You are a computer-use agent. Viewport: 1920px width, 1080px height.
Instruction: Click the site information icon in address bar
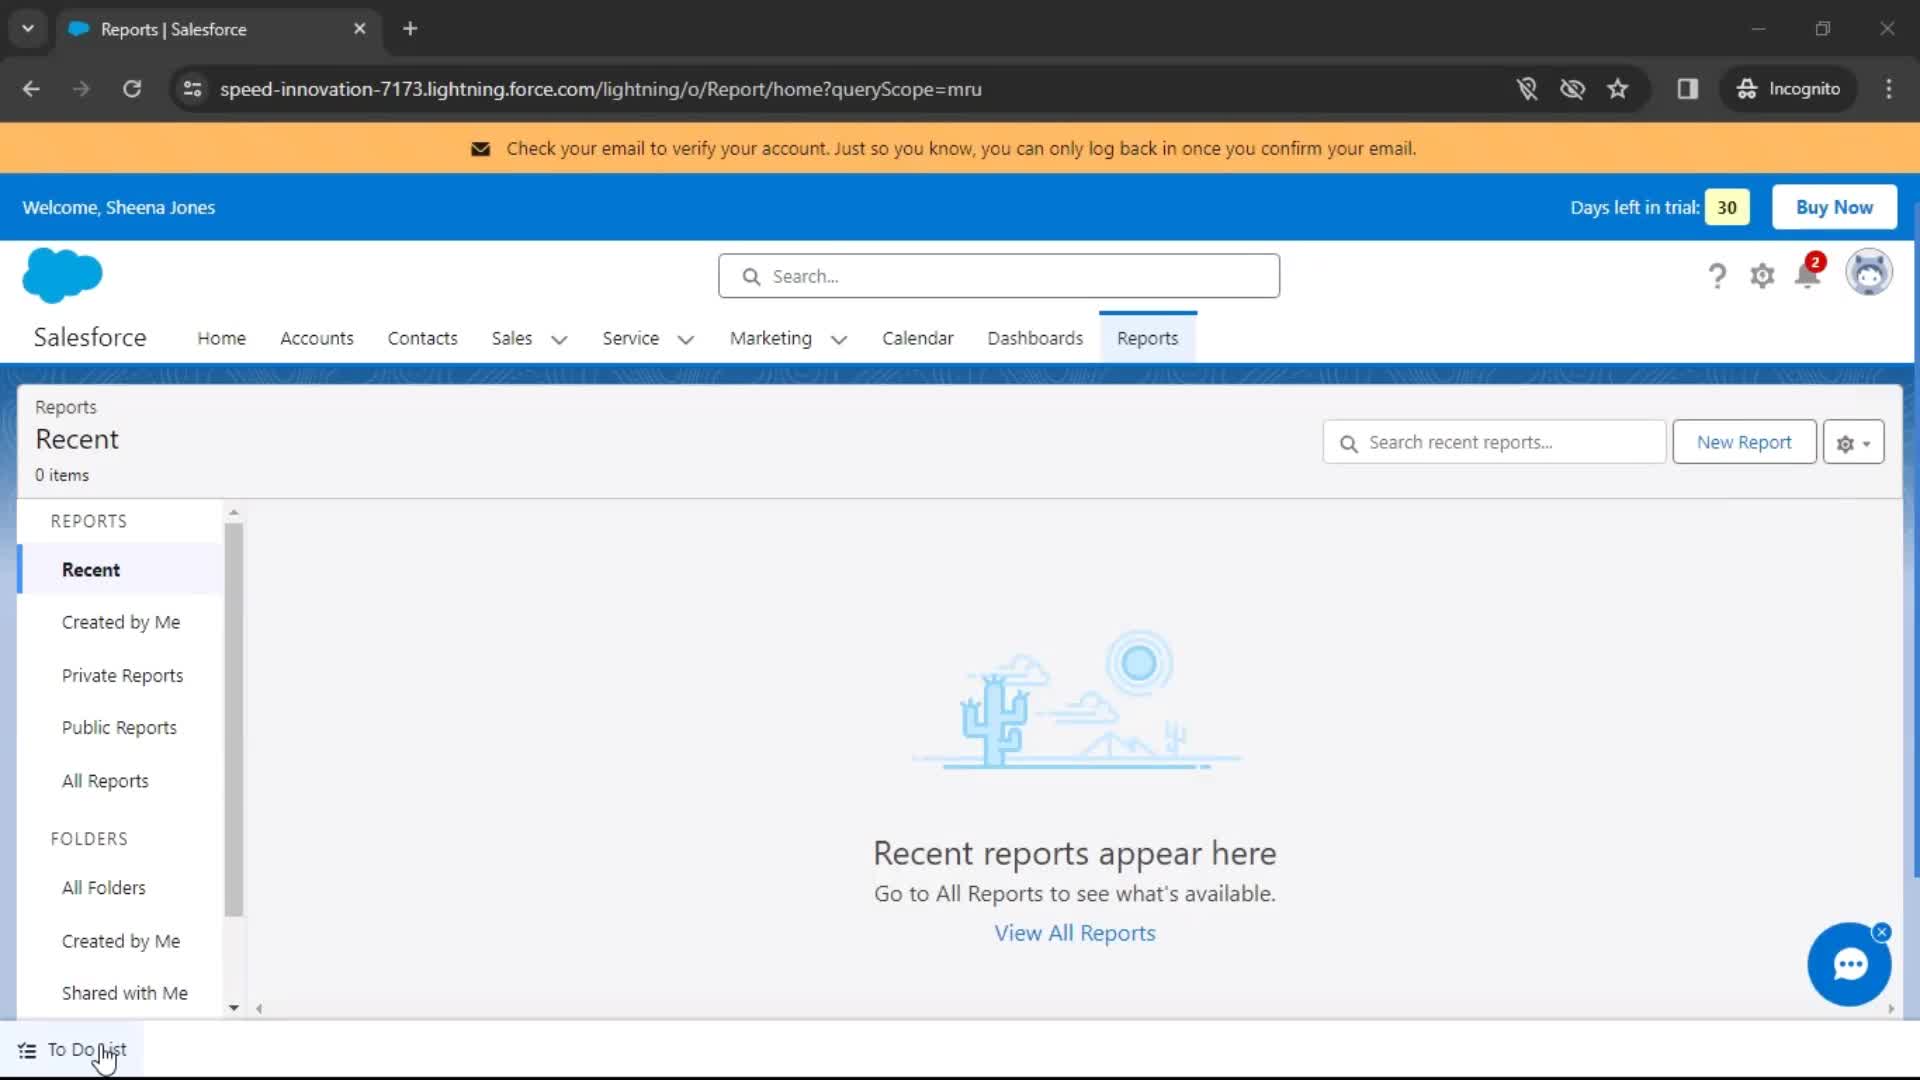pyautogui.click(x=192, y=89)
